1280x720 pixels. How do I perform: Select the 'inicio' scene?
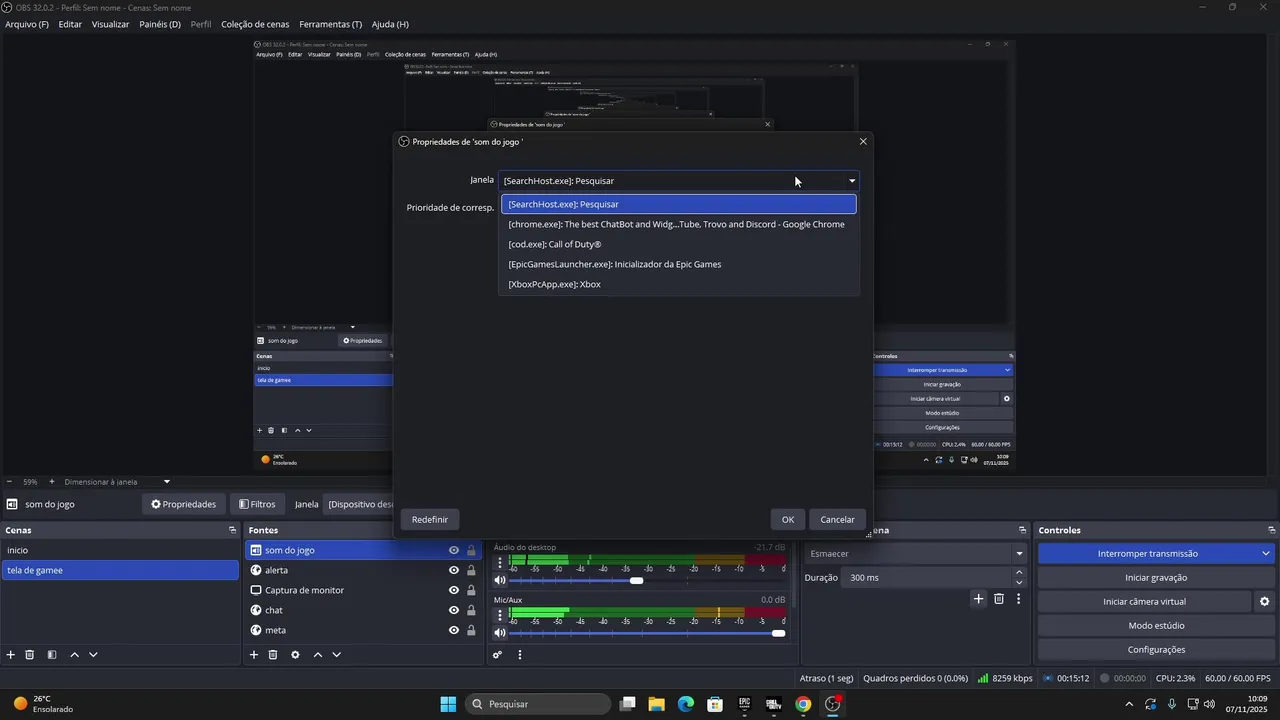point(120,550)
